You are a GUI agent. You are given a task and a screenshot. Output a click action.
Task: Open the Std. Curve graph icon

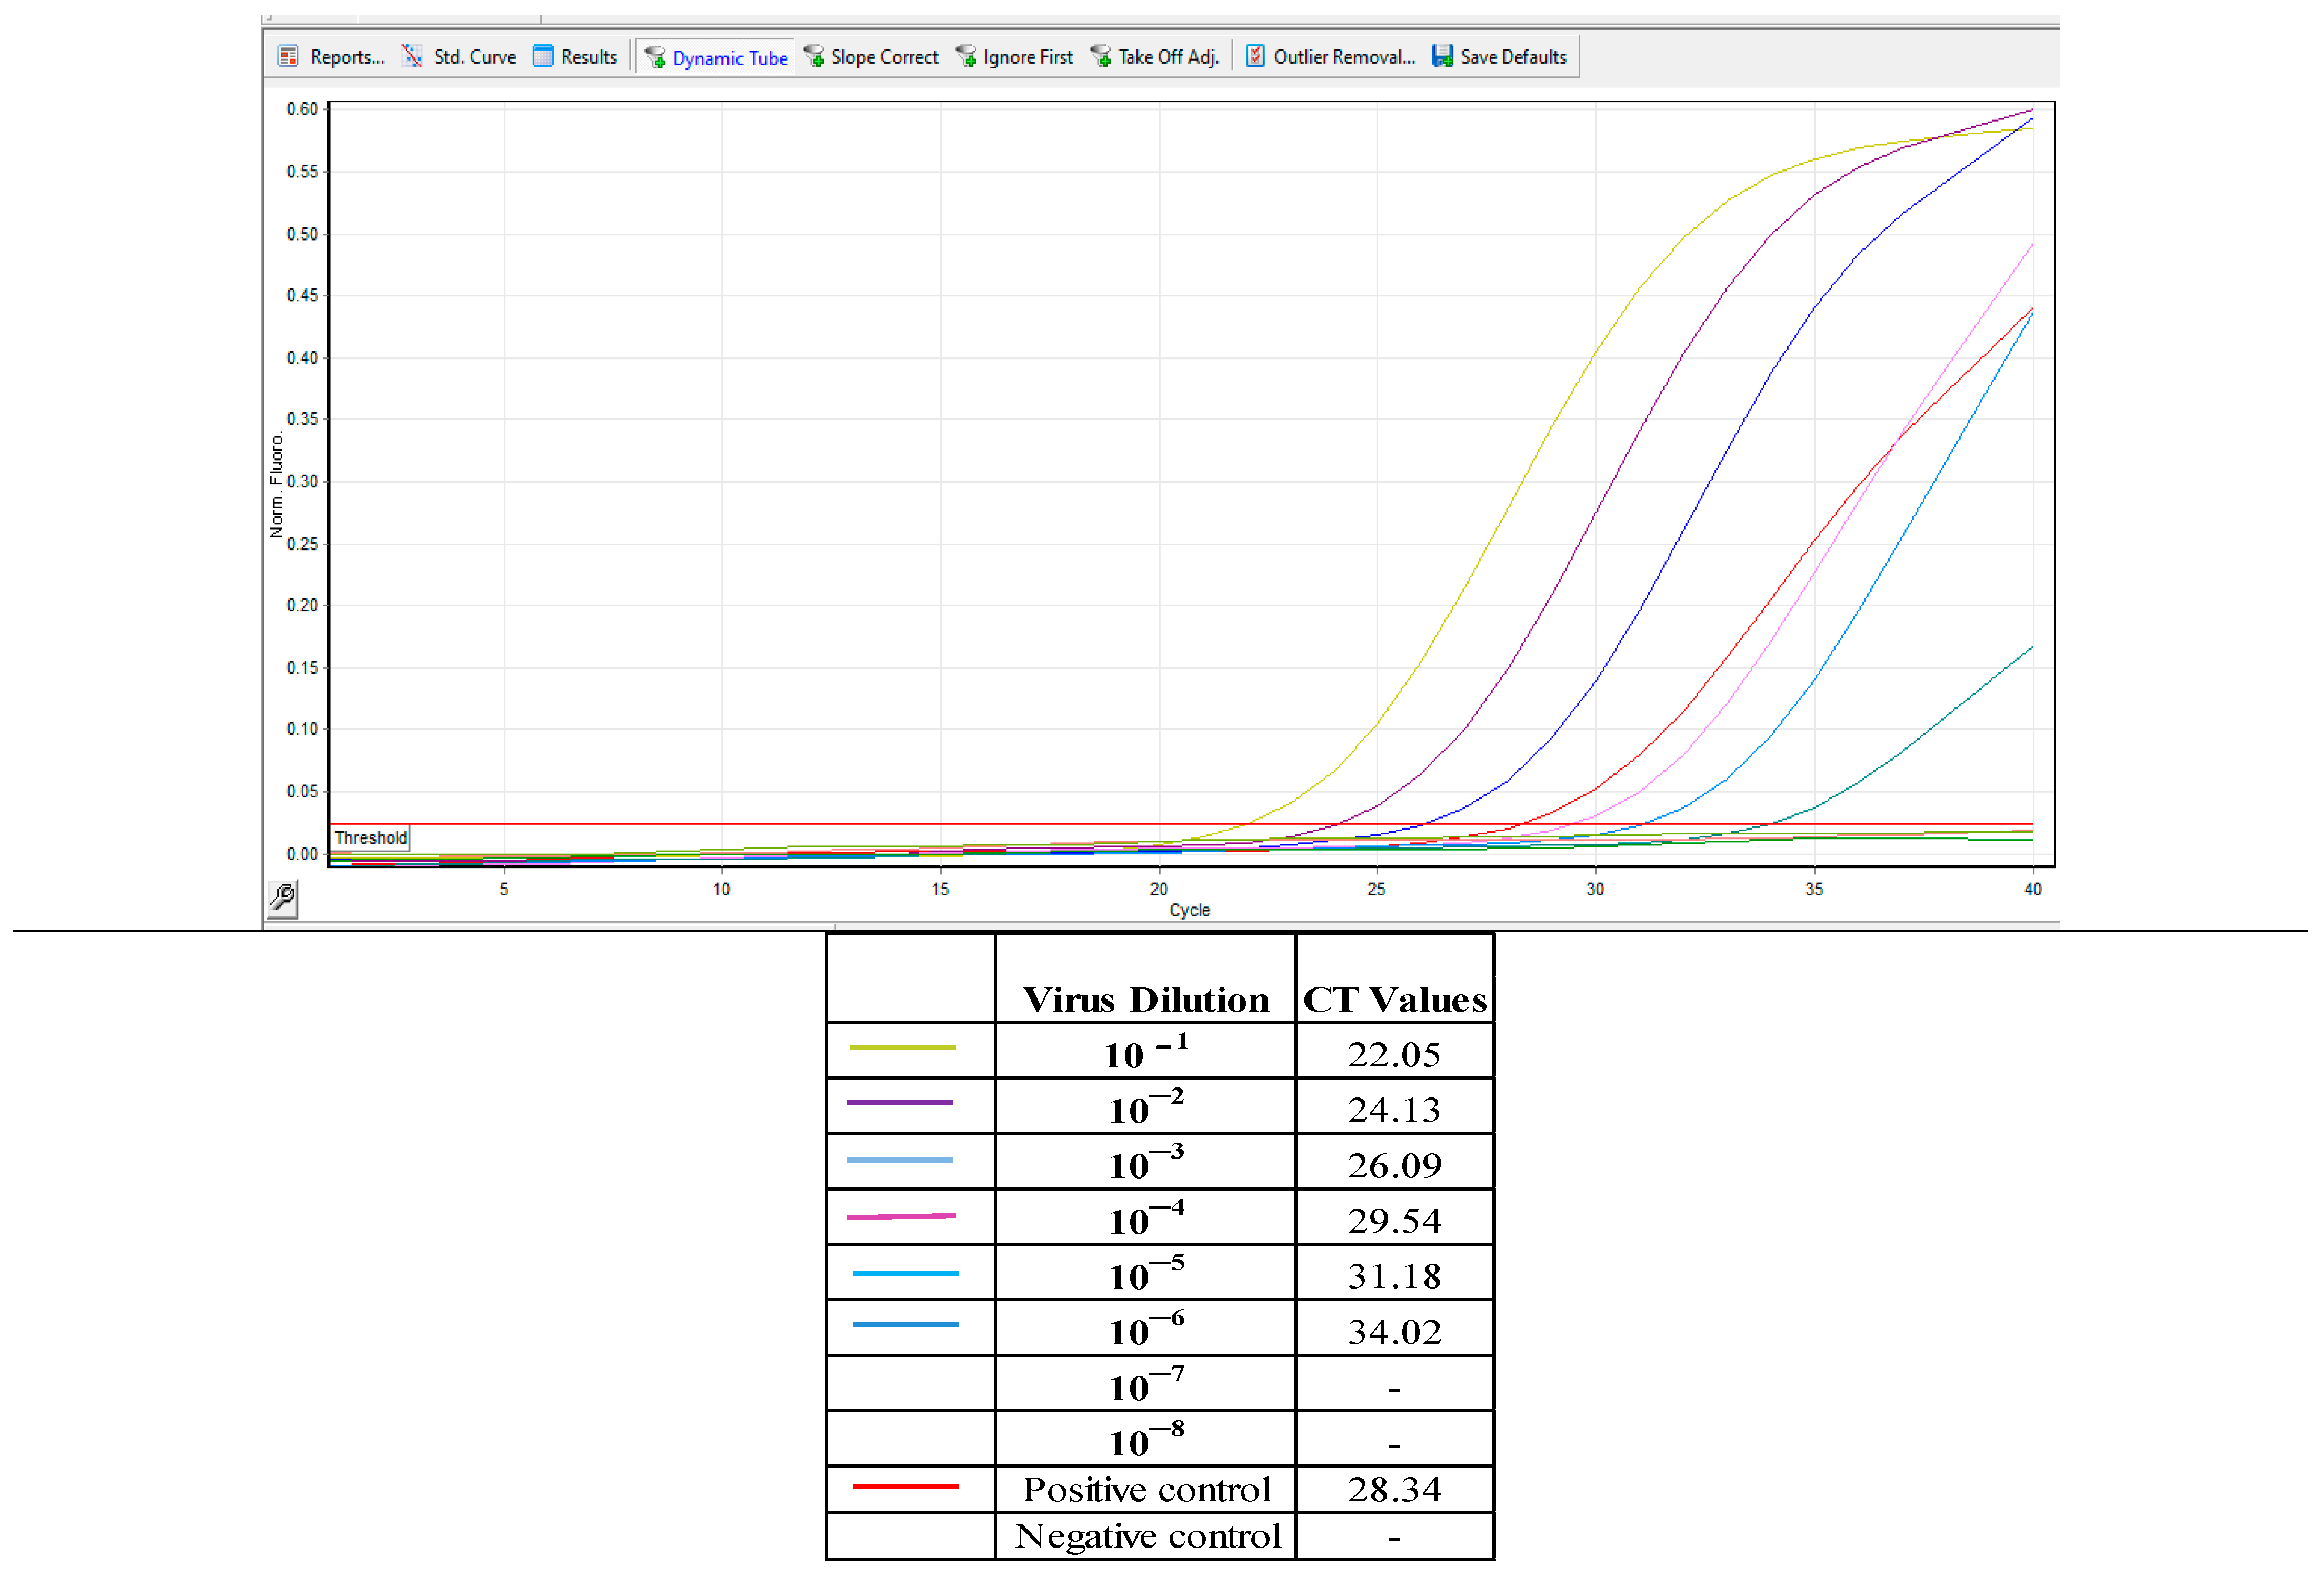pos(412,56)
